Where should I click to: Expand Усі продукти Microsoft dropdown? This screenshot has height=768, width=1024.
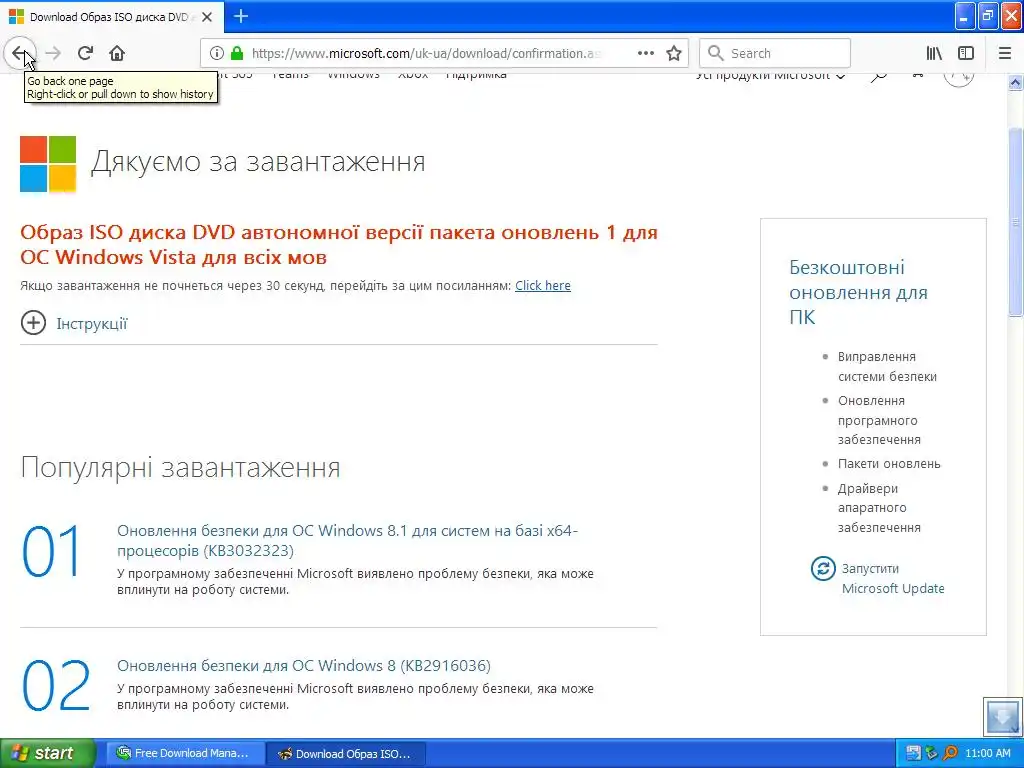point(771,75)
